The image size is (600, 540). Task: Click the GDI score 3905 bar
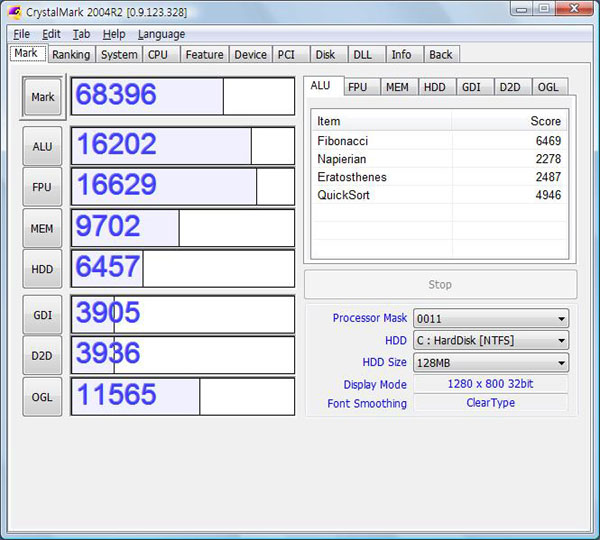pyautogui.click(x=183, y=315)
